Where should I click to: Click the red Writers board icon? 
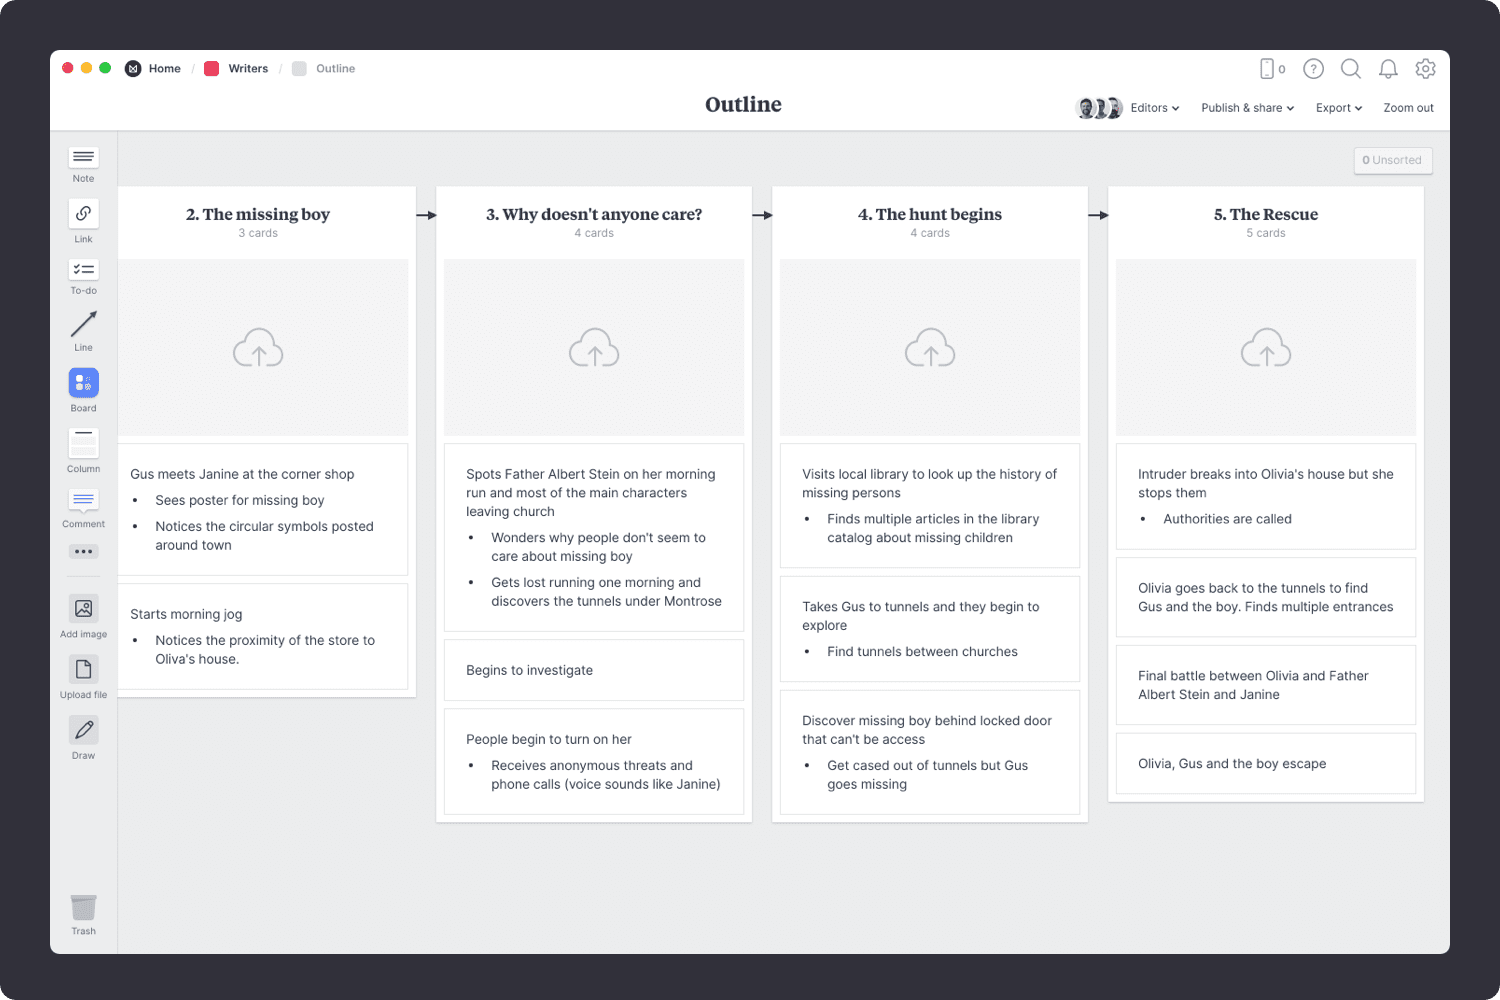(212, 69)
